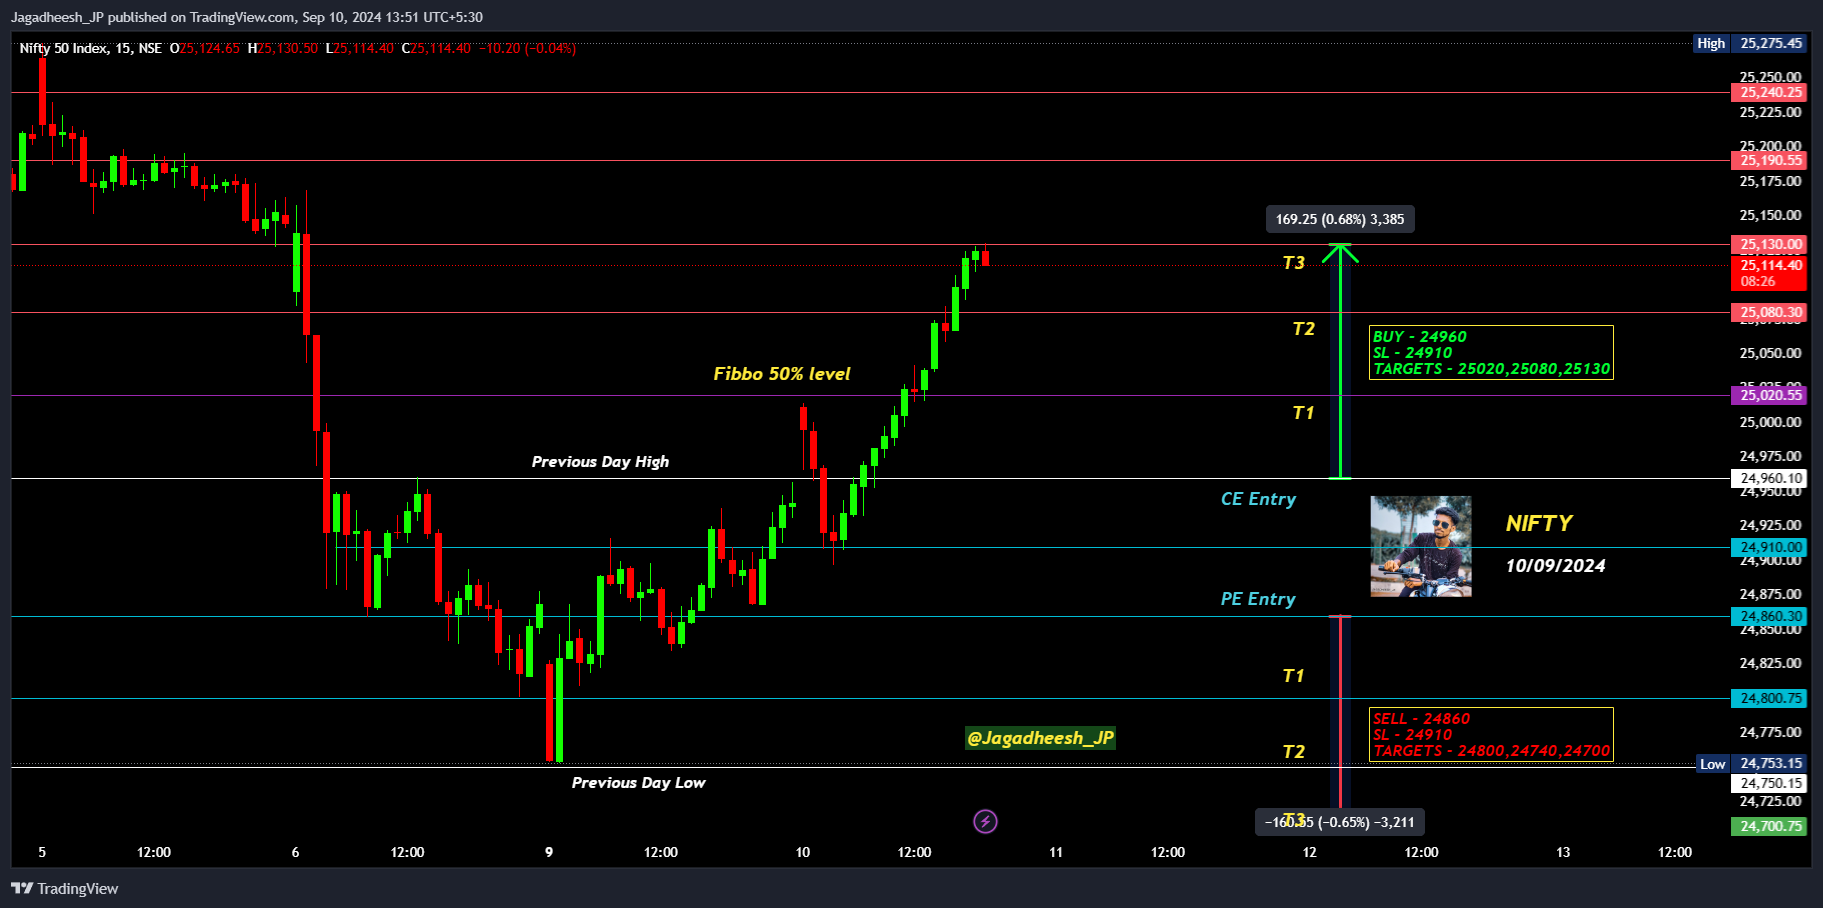
Task: Click the 25,130.00 price label
Action: (1769, 244)
